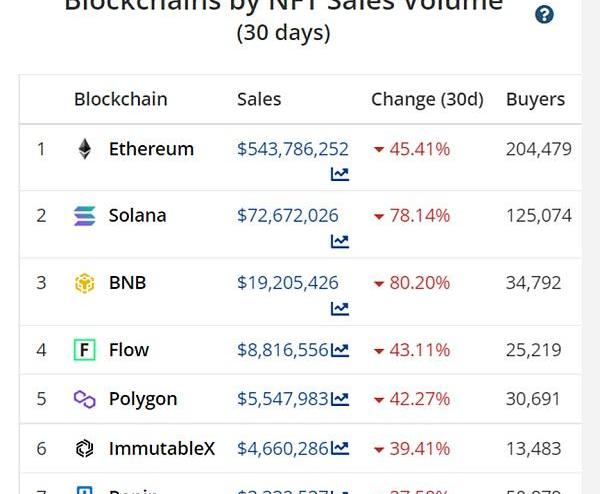Click the BNB logo icon
600x494 pixels.
click(x=85, y=283)
